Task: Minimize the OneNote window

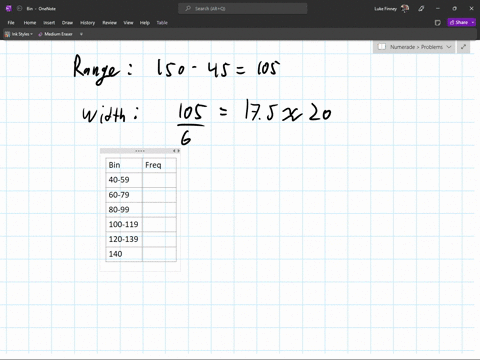Action: [x=438, y=9]
